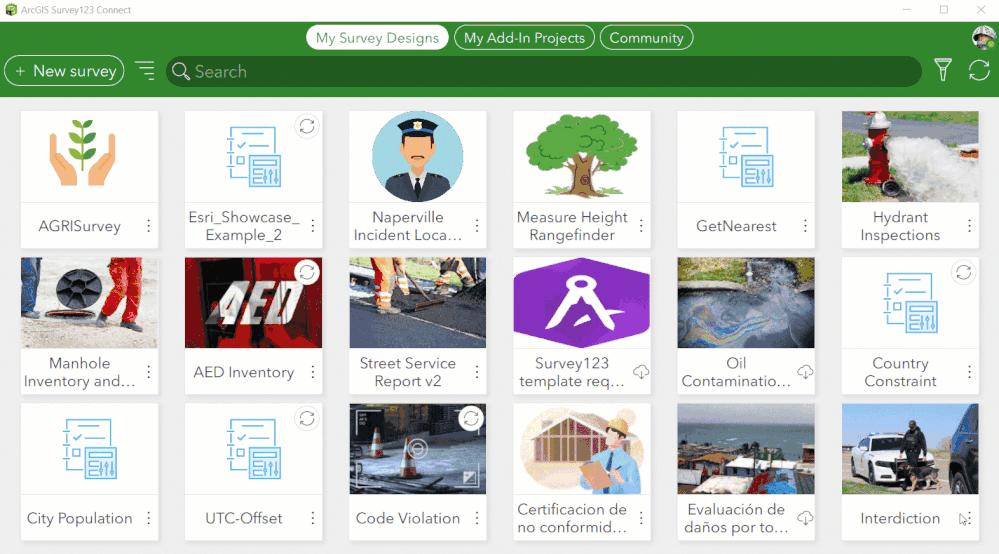Open the Evaluación de daños thumbnail
The height and width of the screenshot is (554, 999).
click(746, 449)
